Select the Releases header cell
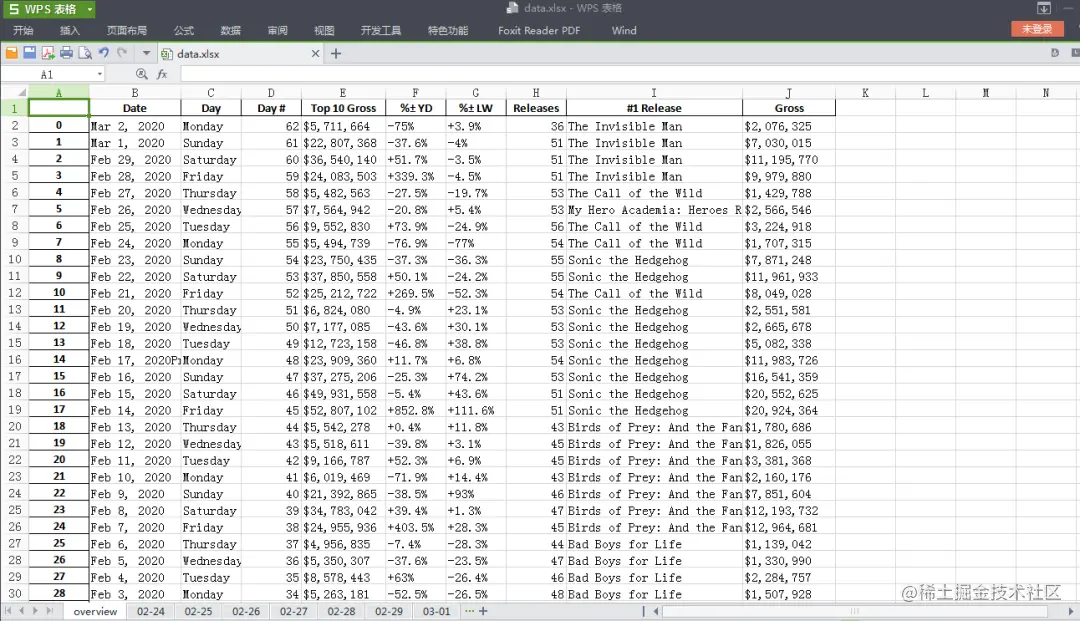The image size is (1080, 621). (536, 108)
